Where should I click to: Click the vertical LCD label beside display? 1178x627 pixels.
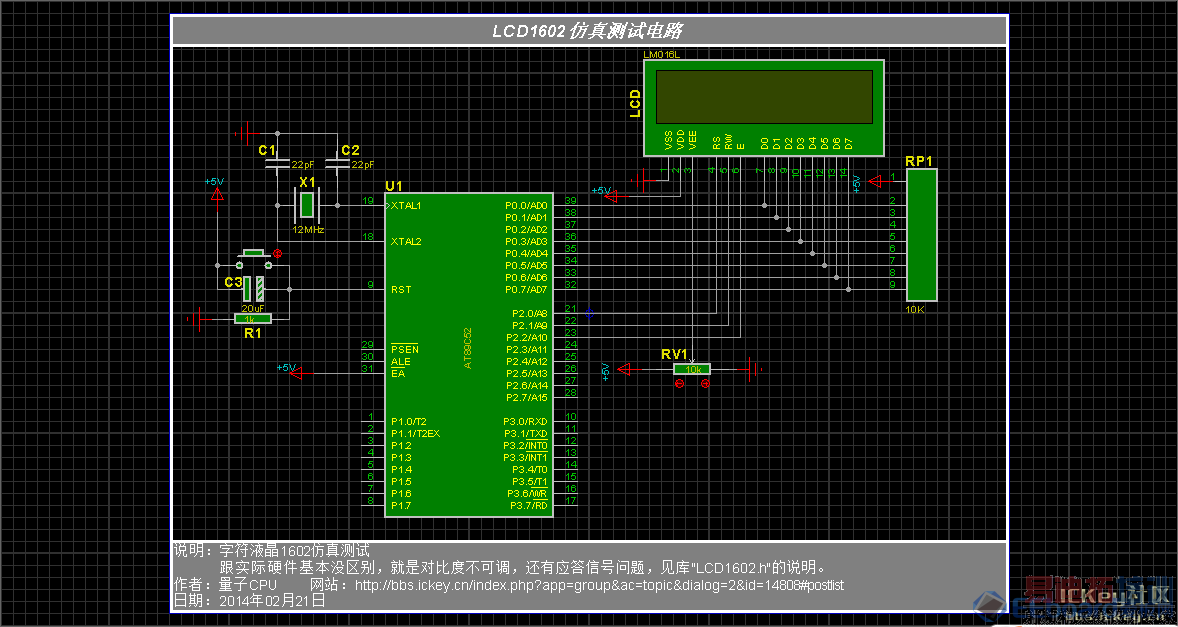tap(635, 104)
